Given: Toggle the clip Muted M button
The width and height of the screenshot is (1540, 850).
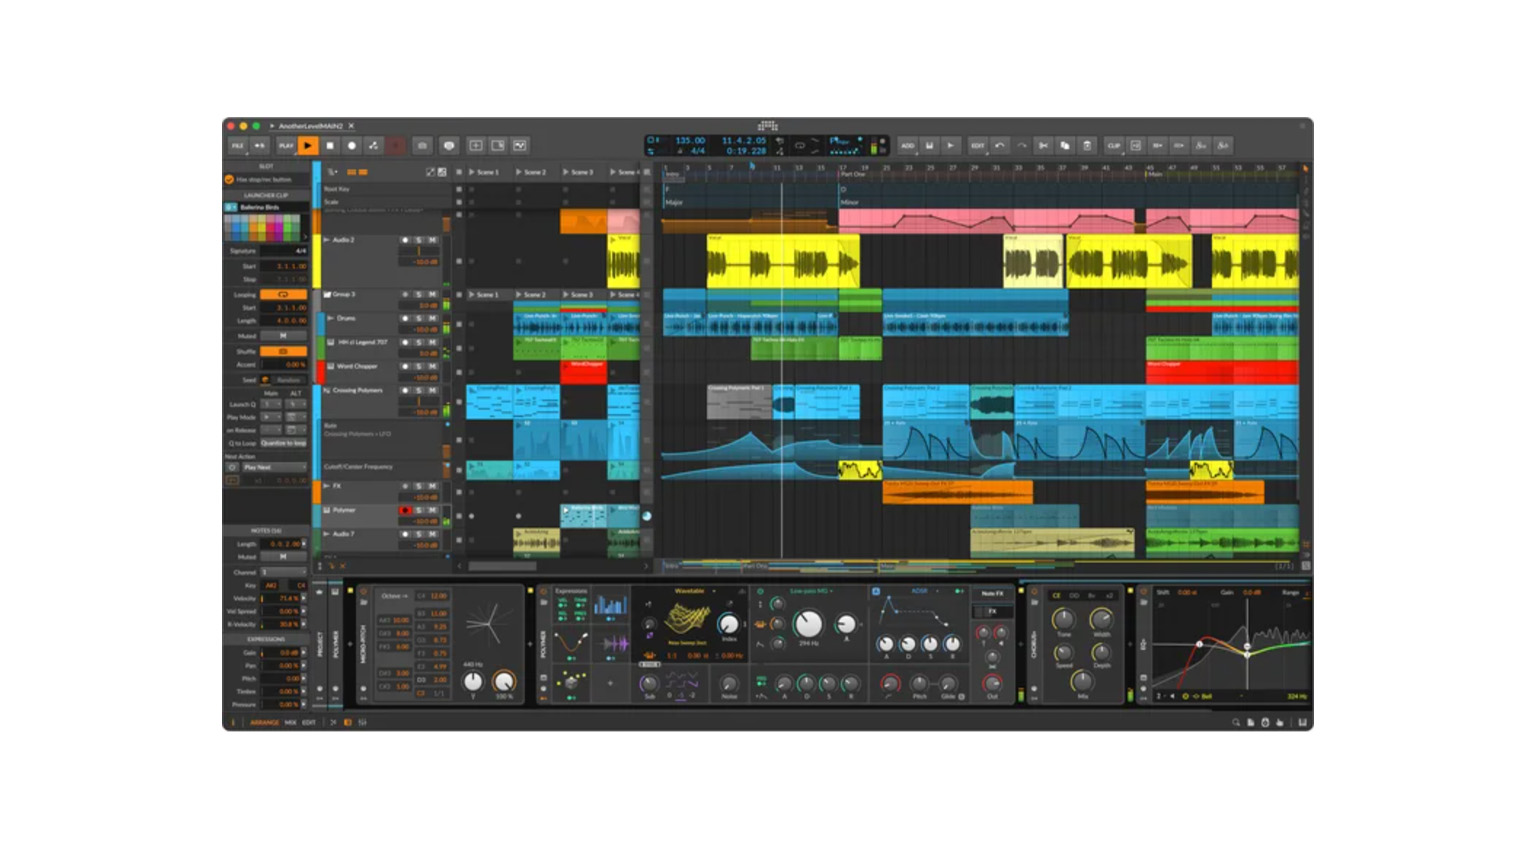Looking at the screenshot, I should click(283, 336).
